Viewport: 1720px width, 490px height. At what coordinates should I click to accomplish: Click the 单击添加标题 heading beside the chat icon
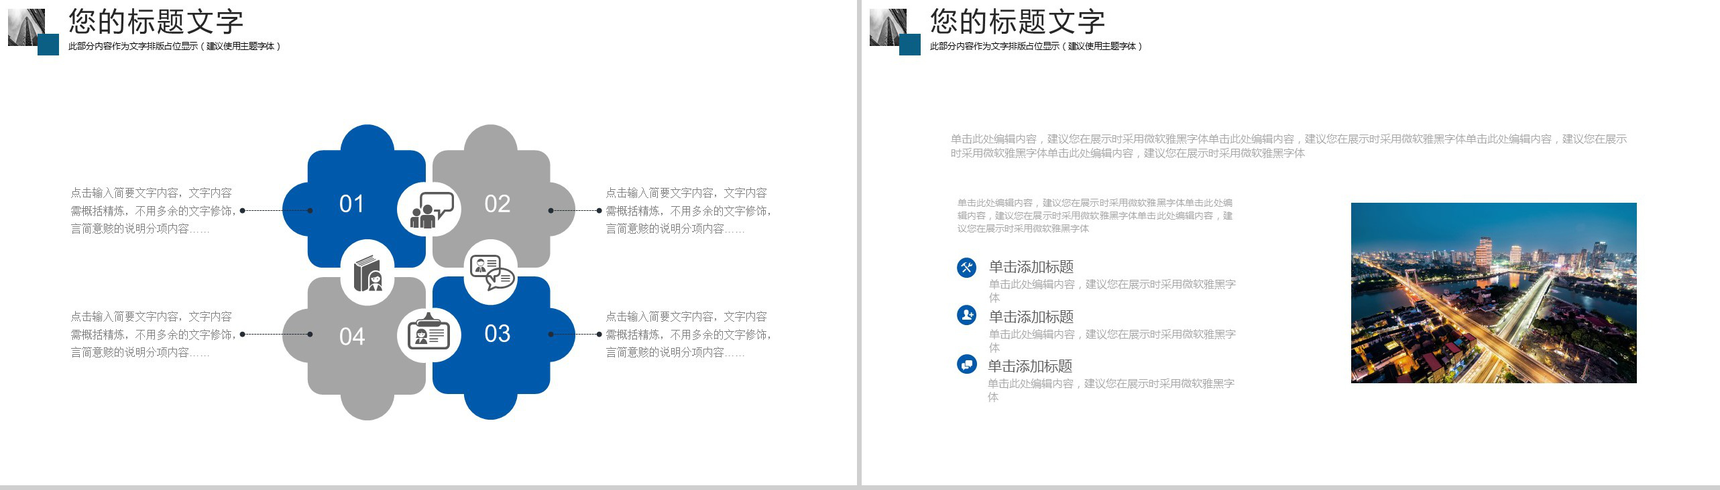pos(1030,366)
